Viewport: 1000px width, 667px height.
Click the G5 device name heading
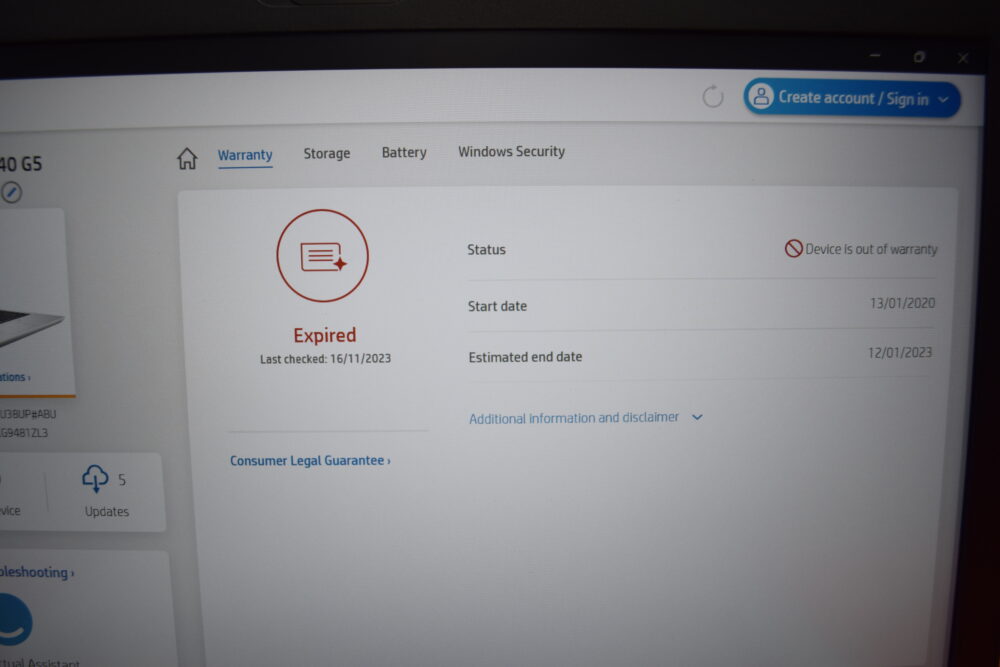21,164
